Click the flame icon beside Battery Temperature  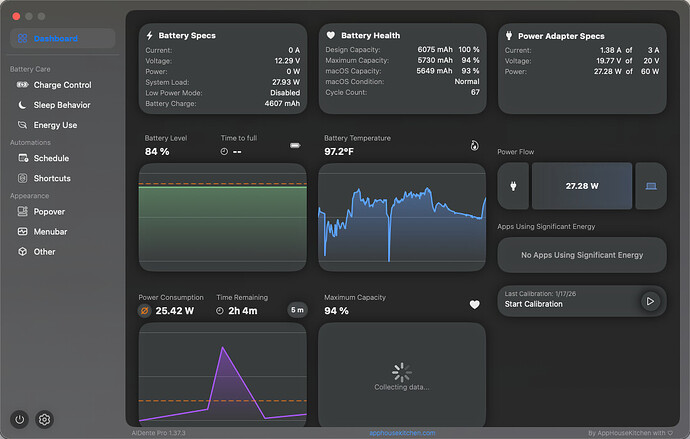tap(474, 146)
